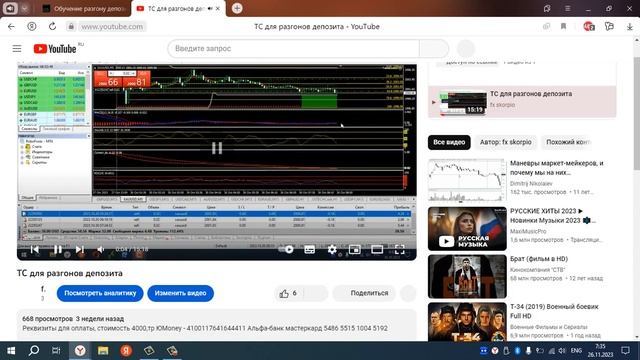Select the Все видео filter chip
Viewport: 640px width, 360px height.
[449, 142]
